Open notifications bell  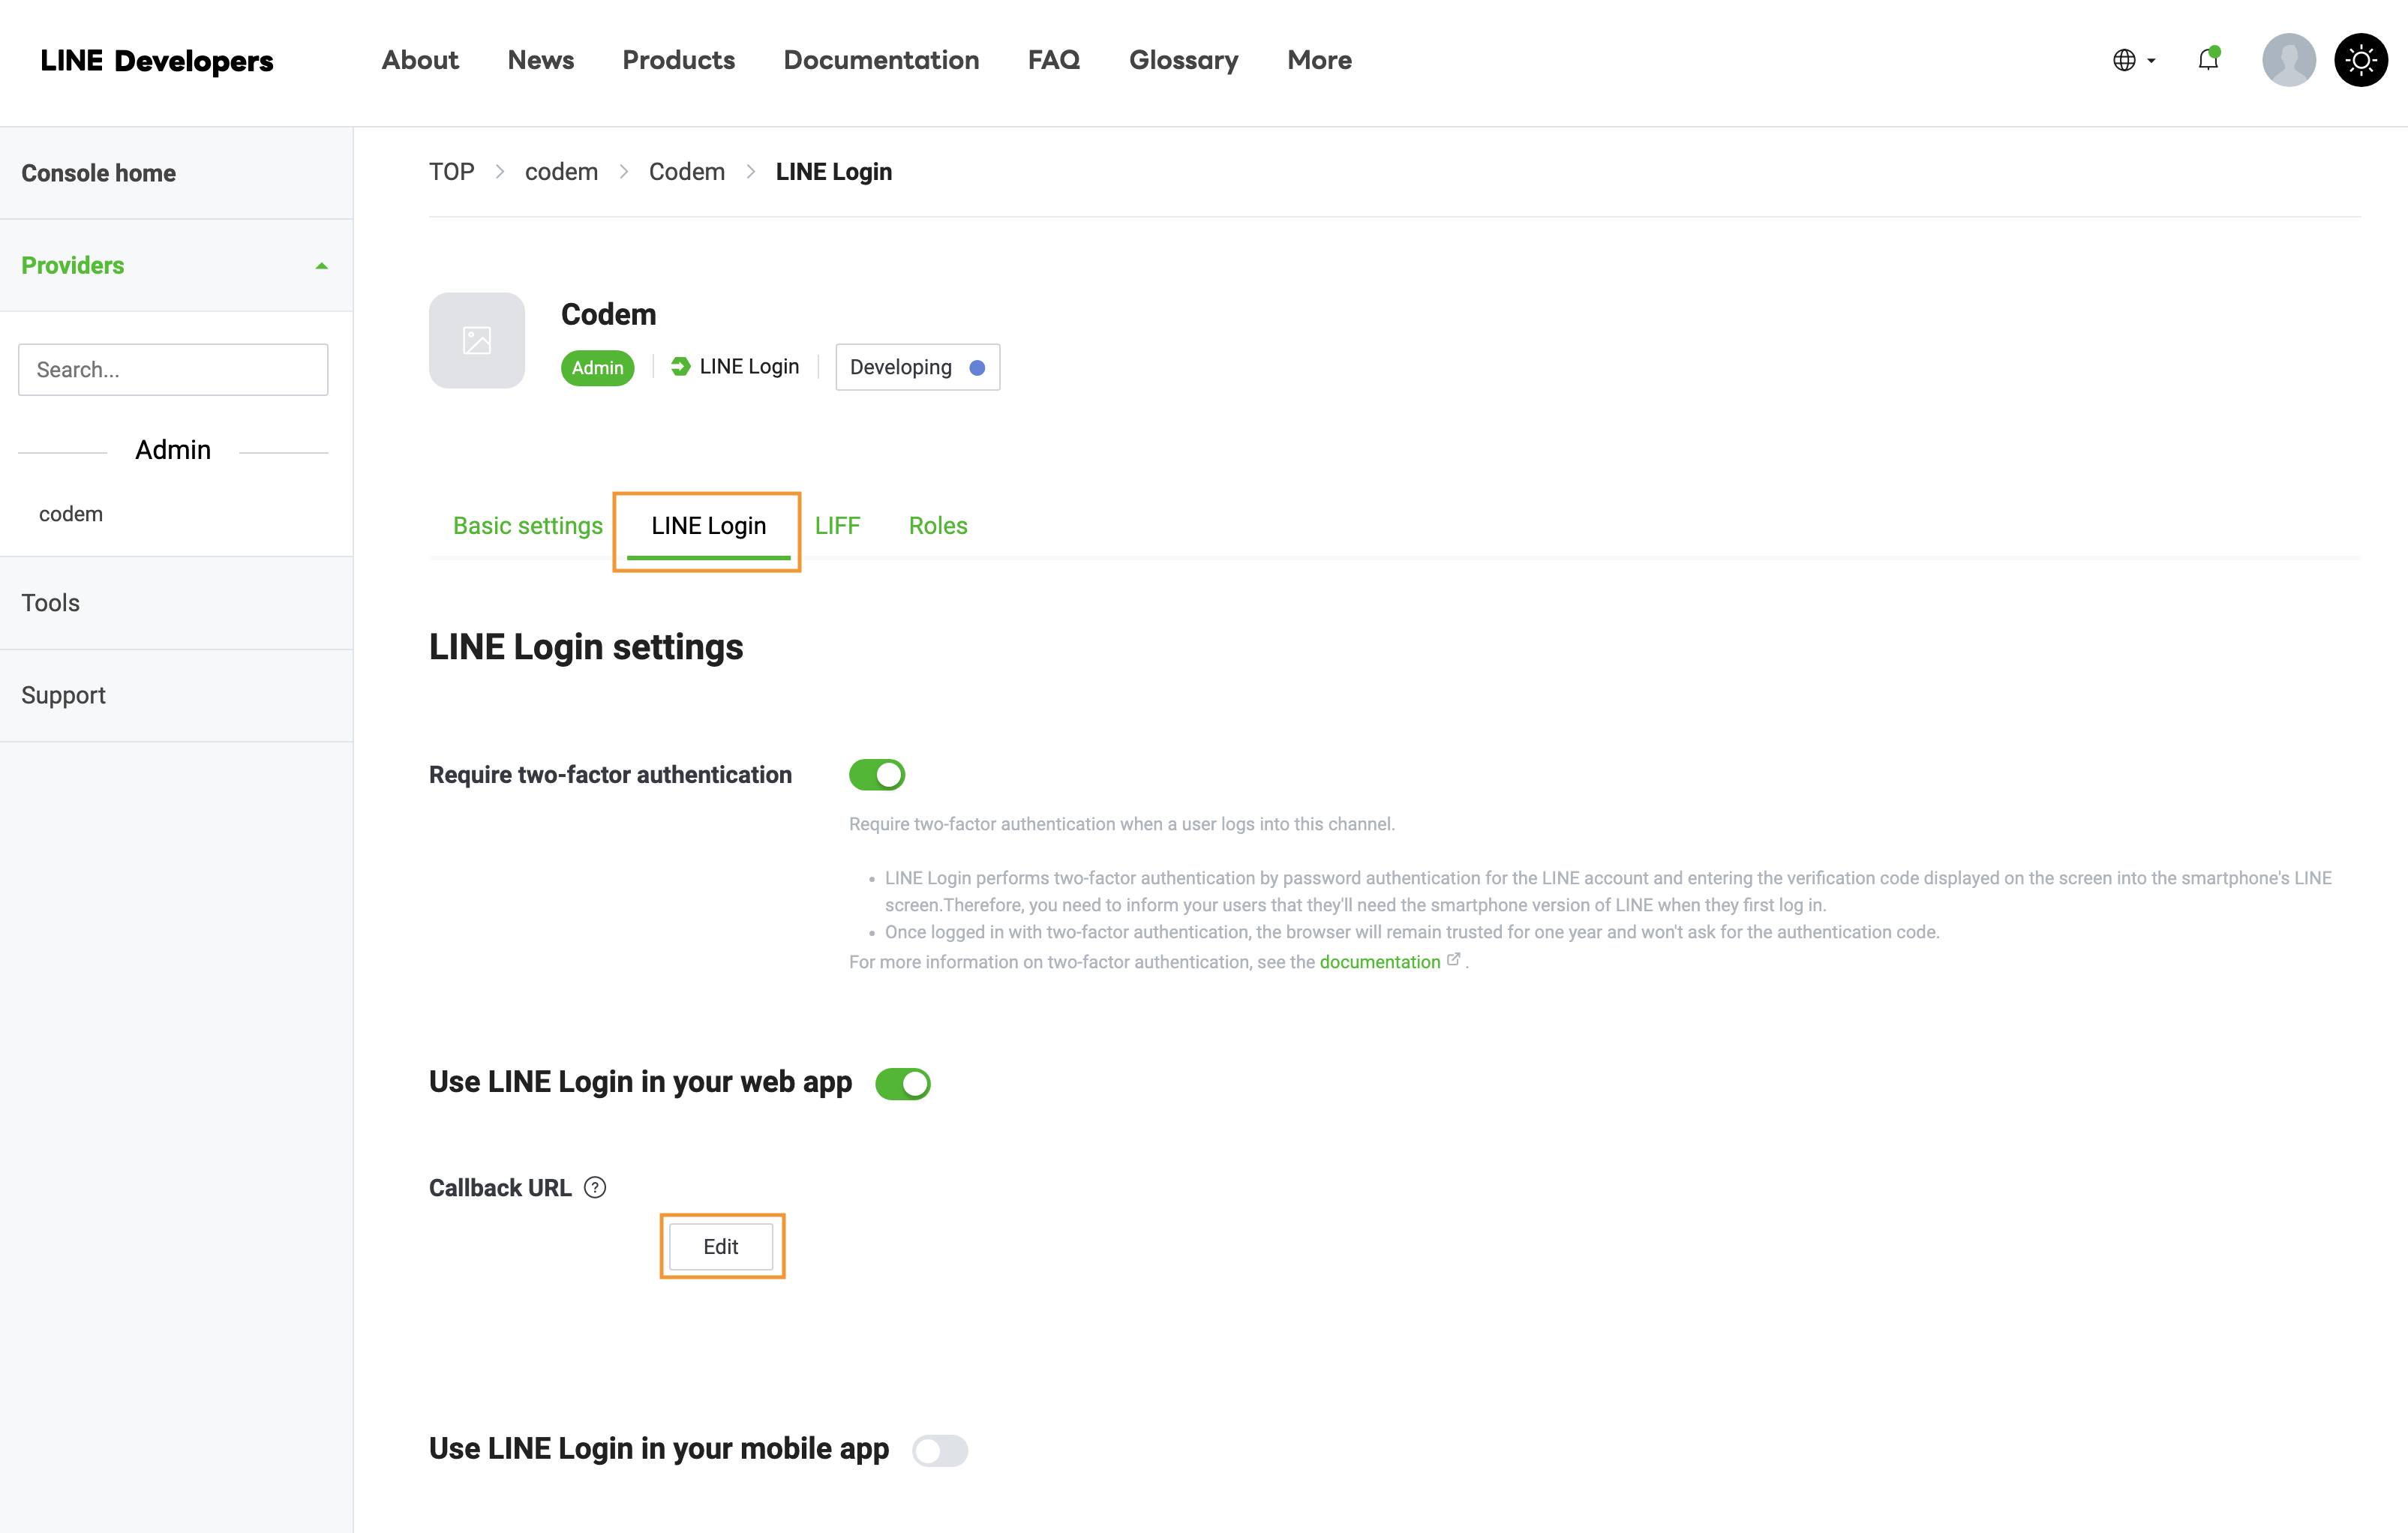pyautogui.click(x=2208, y=60)
